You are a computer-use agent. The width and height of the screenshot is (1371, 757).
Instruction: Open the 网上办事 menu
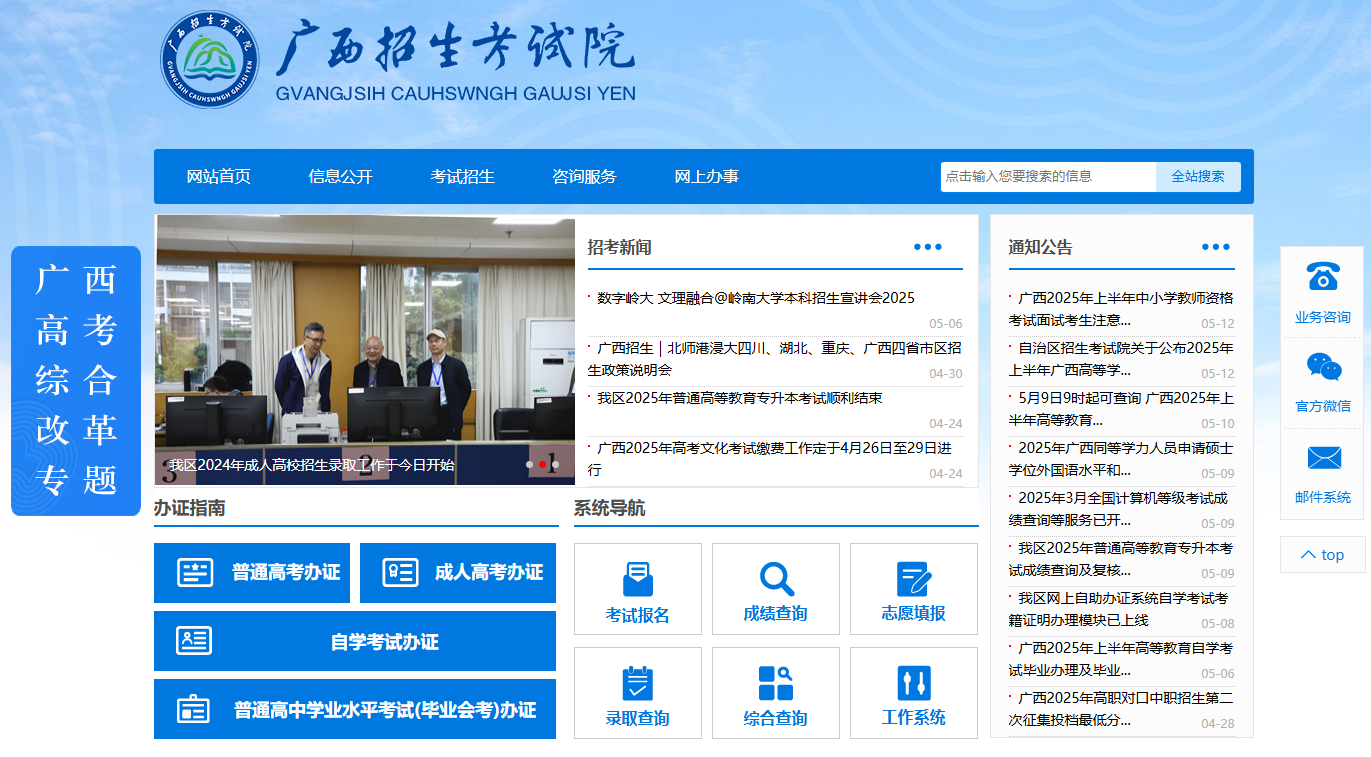click(706, 177)
